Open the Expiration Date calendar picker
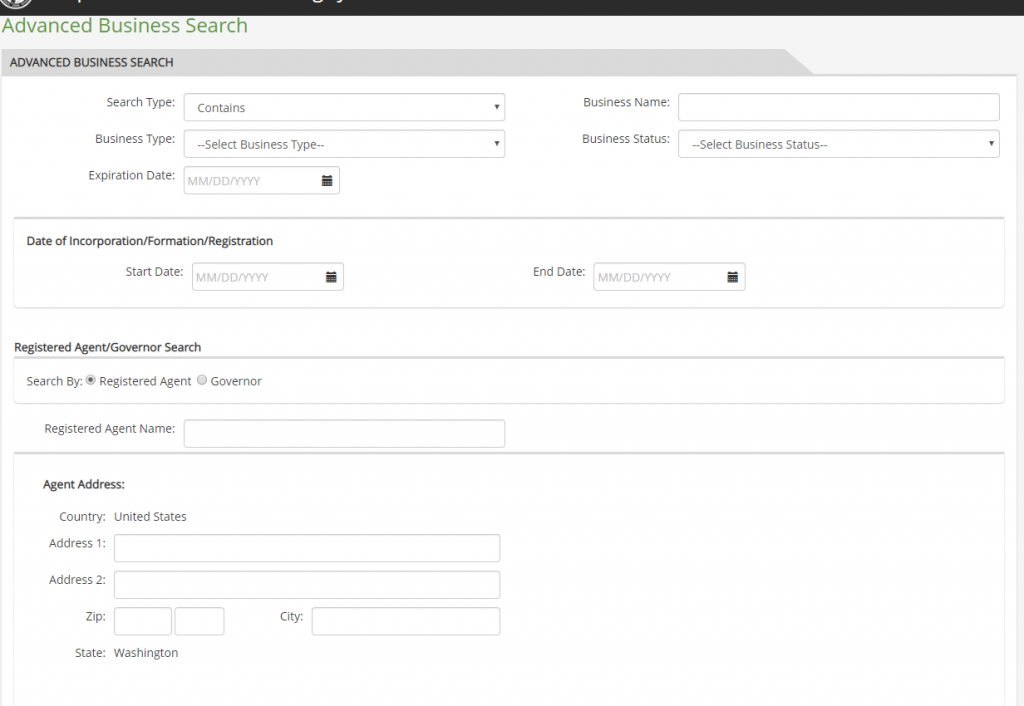Image resolution: width=1024 pixels, height=706 pixels. click(x=327, y=181)
